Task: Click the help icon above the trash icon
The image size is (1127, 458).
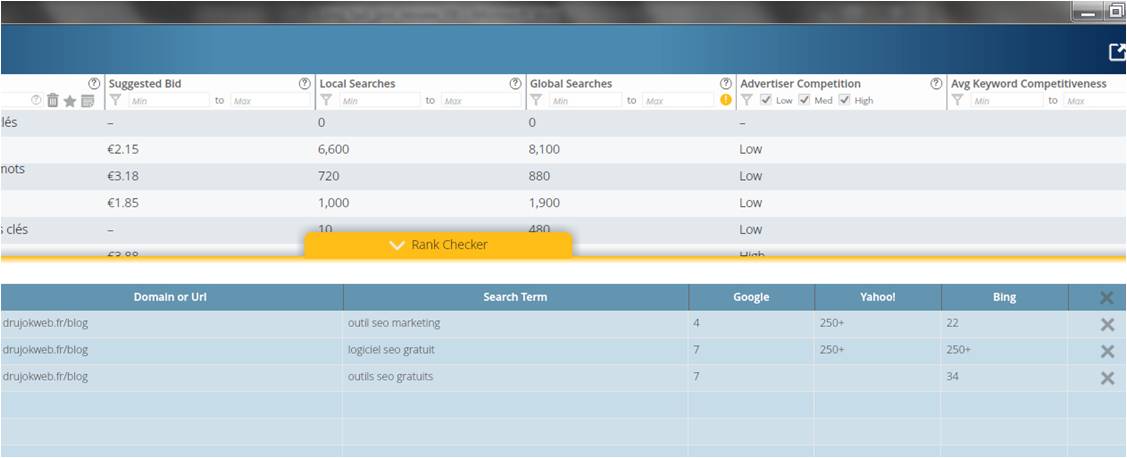Action: [x=93, y=83]
